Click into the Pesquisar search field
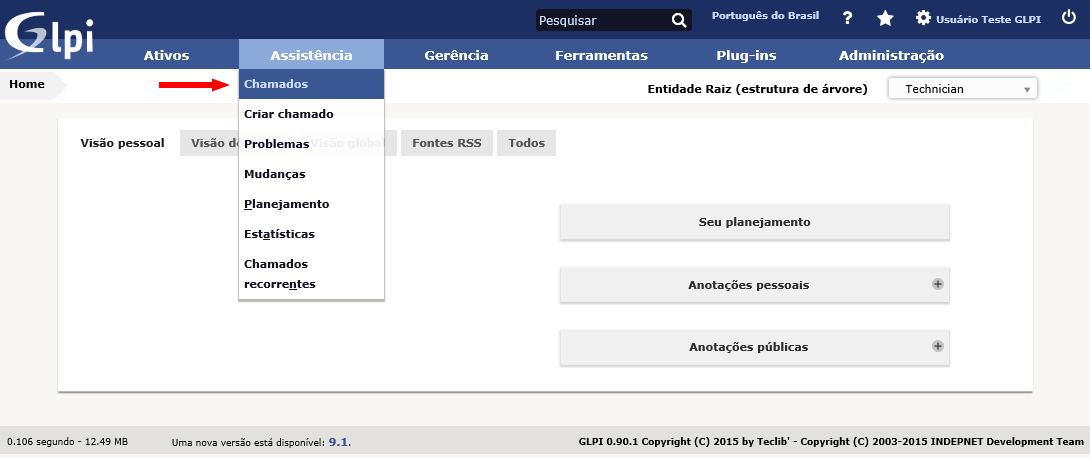 (x=600, y=20)
